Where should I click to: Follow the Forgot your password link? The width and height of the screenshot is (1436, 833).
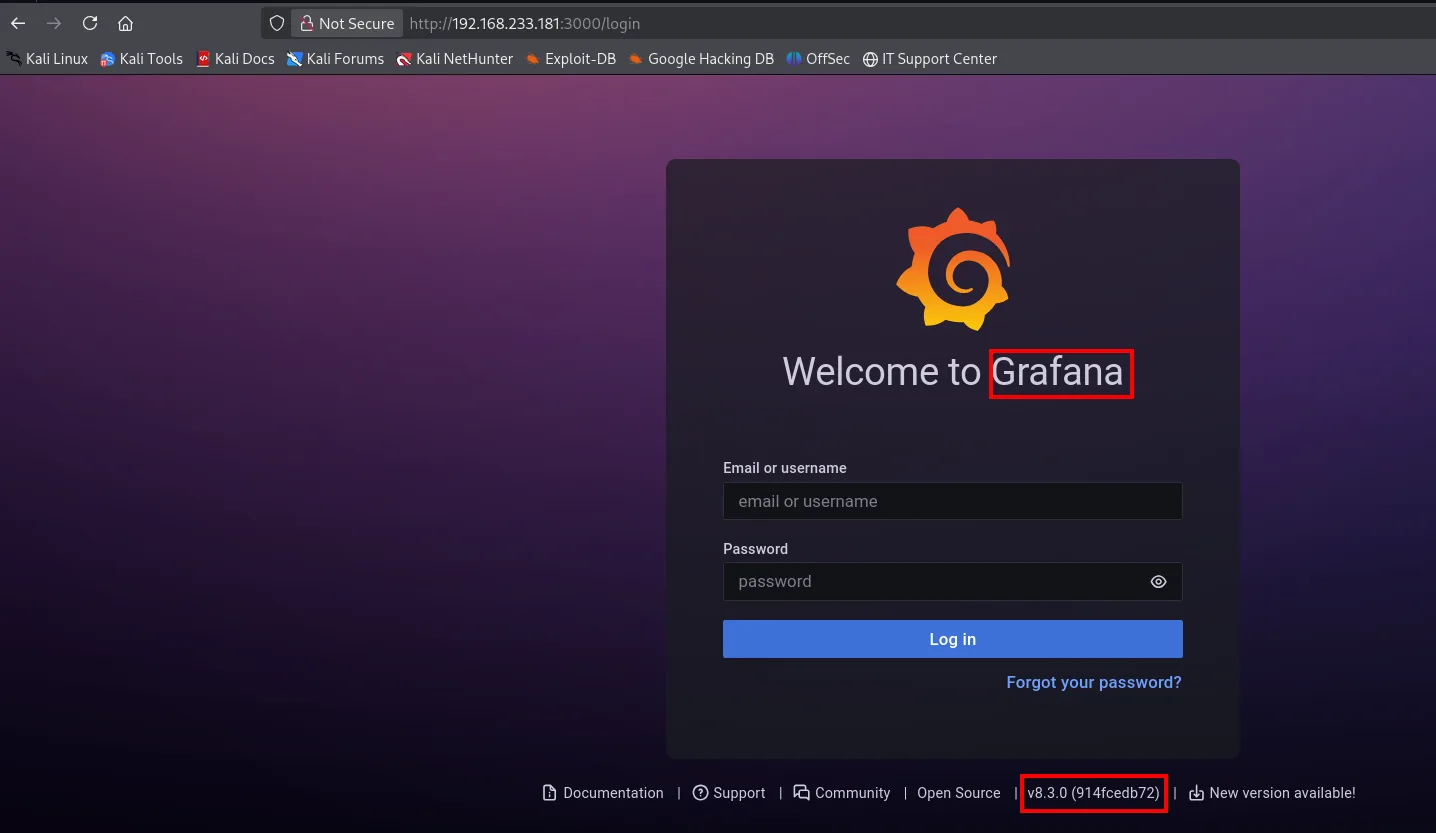(x=1094, y=682)
